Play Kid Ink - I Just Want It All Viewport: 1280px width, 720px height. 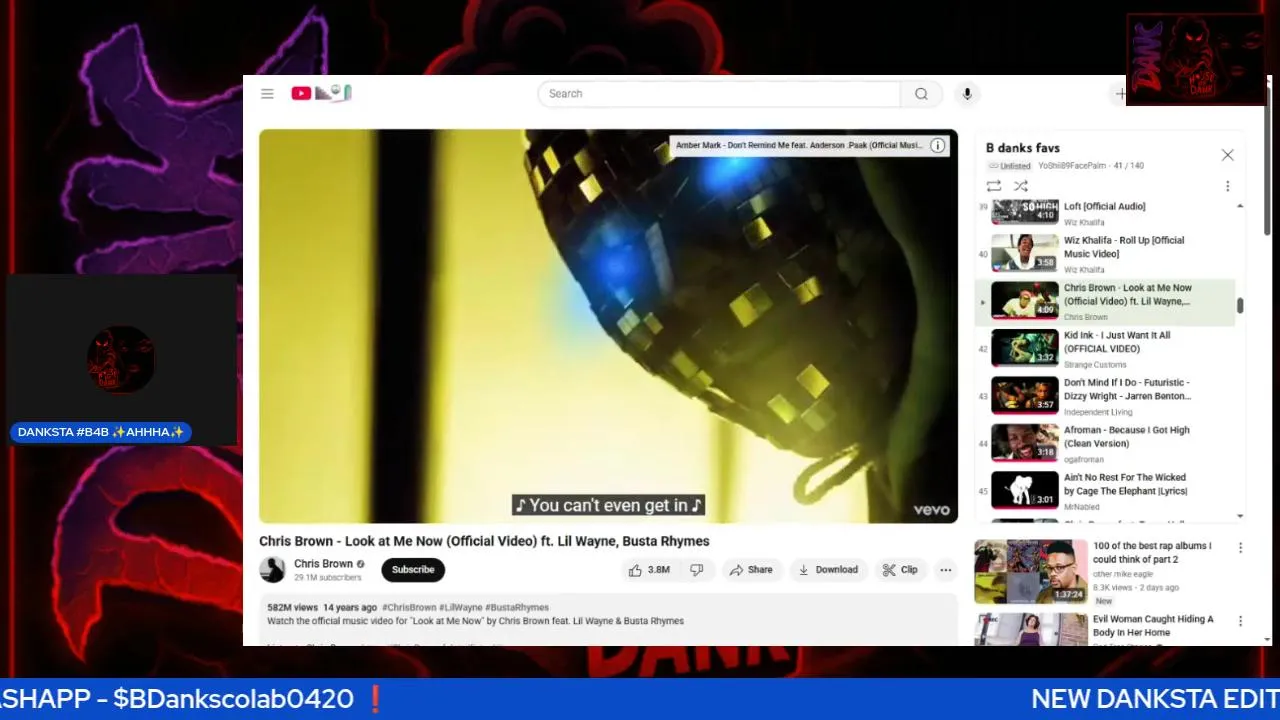[1105, 349]
